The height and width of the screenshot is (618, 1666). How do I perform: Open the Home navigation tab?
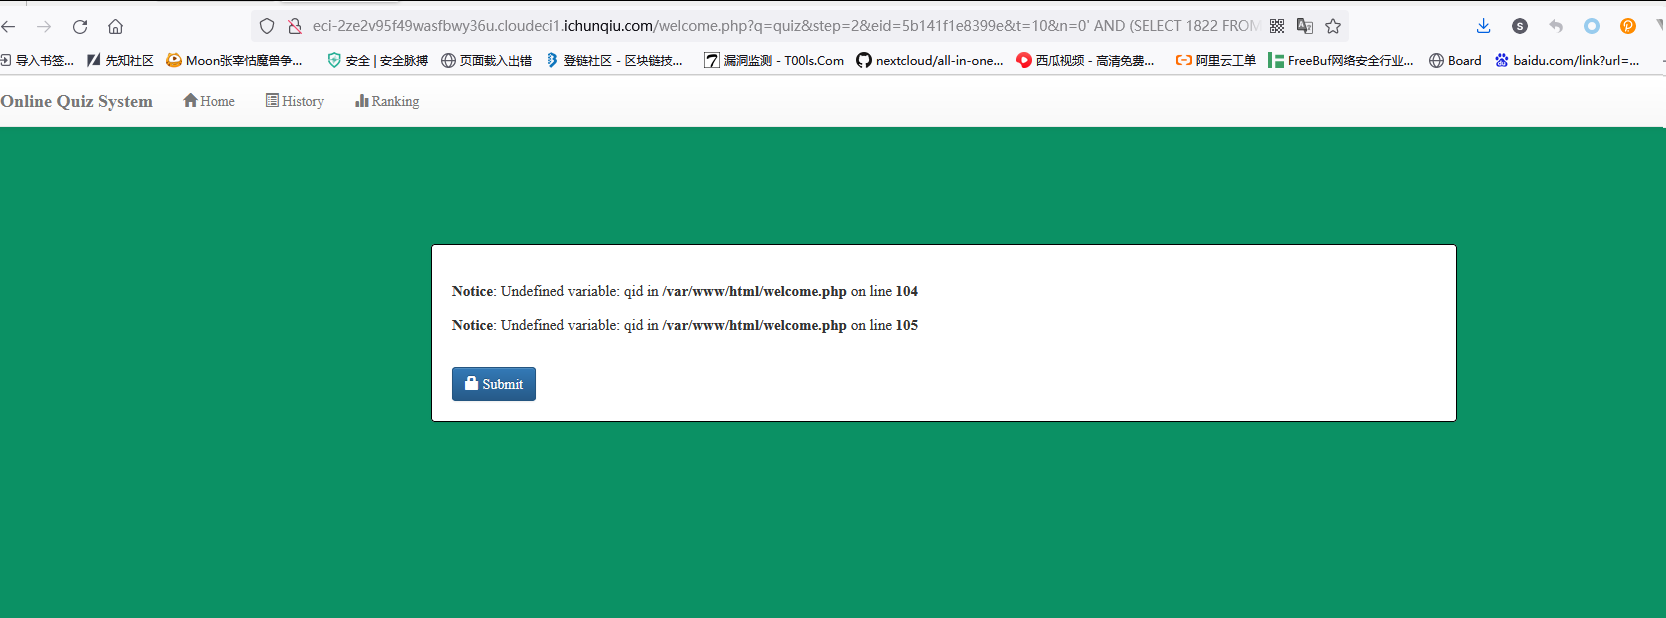[x=209, y=101]
